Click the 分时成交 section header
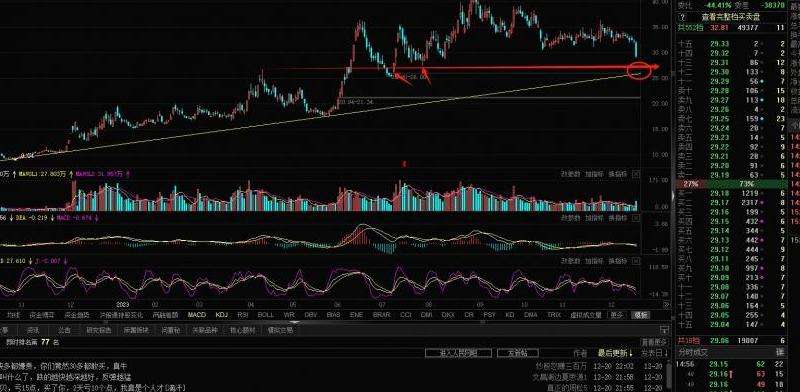800x392 pixels. (693, 352)
